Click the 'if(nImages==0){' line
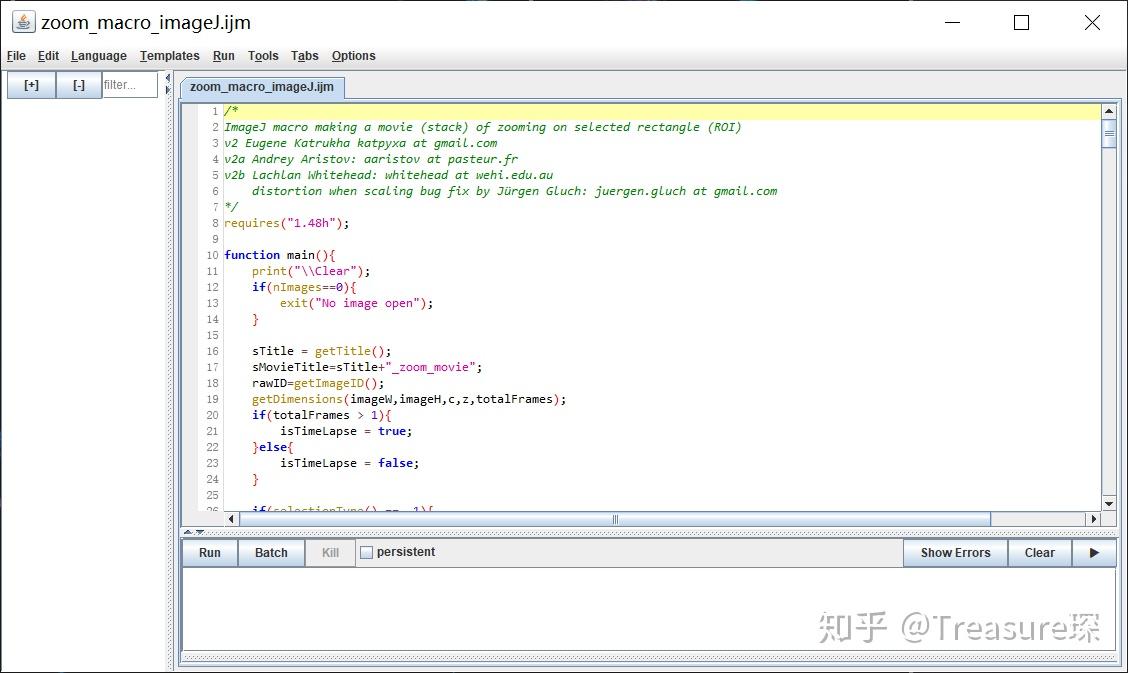The width and height of the screenshot is (1128, 673). [x=304, y=287]
